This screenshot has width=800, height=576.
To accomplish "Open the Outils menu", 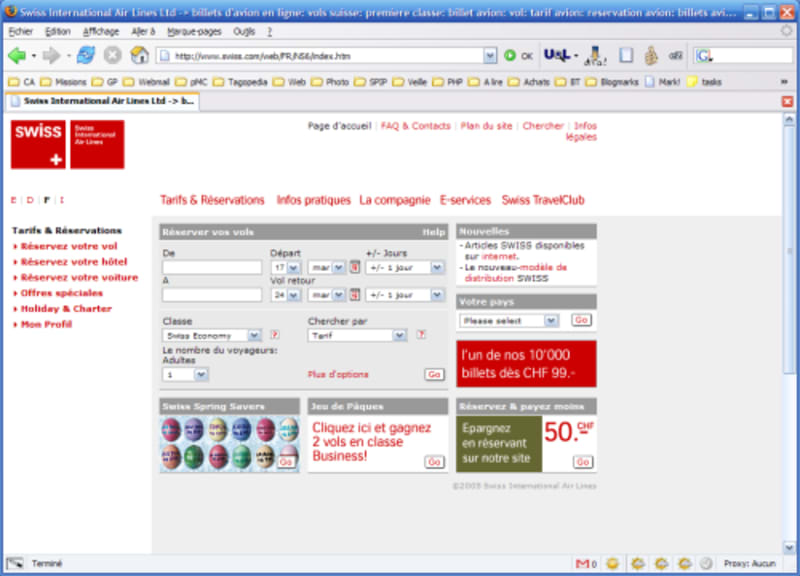I will point(244,32).
